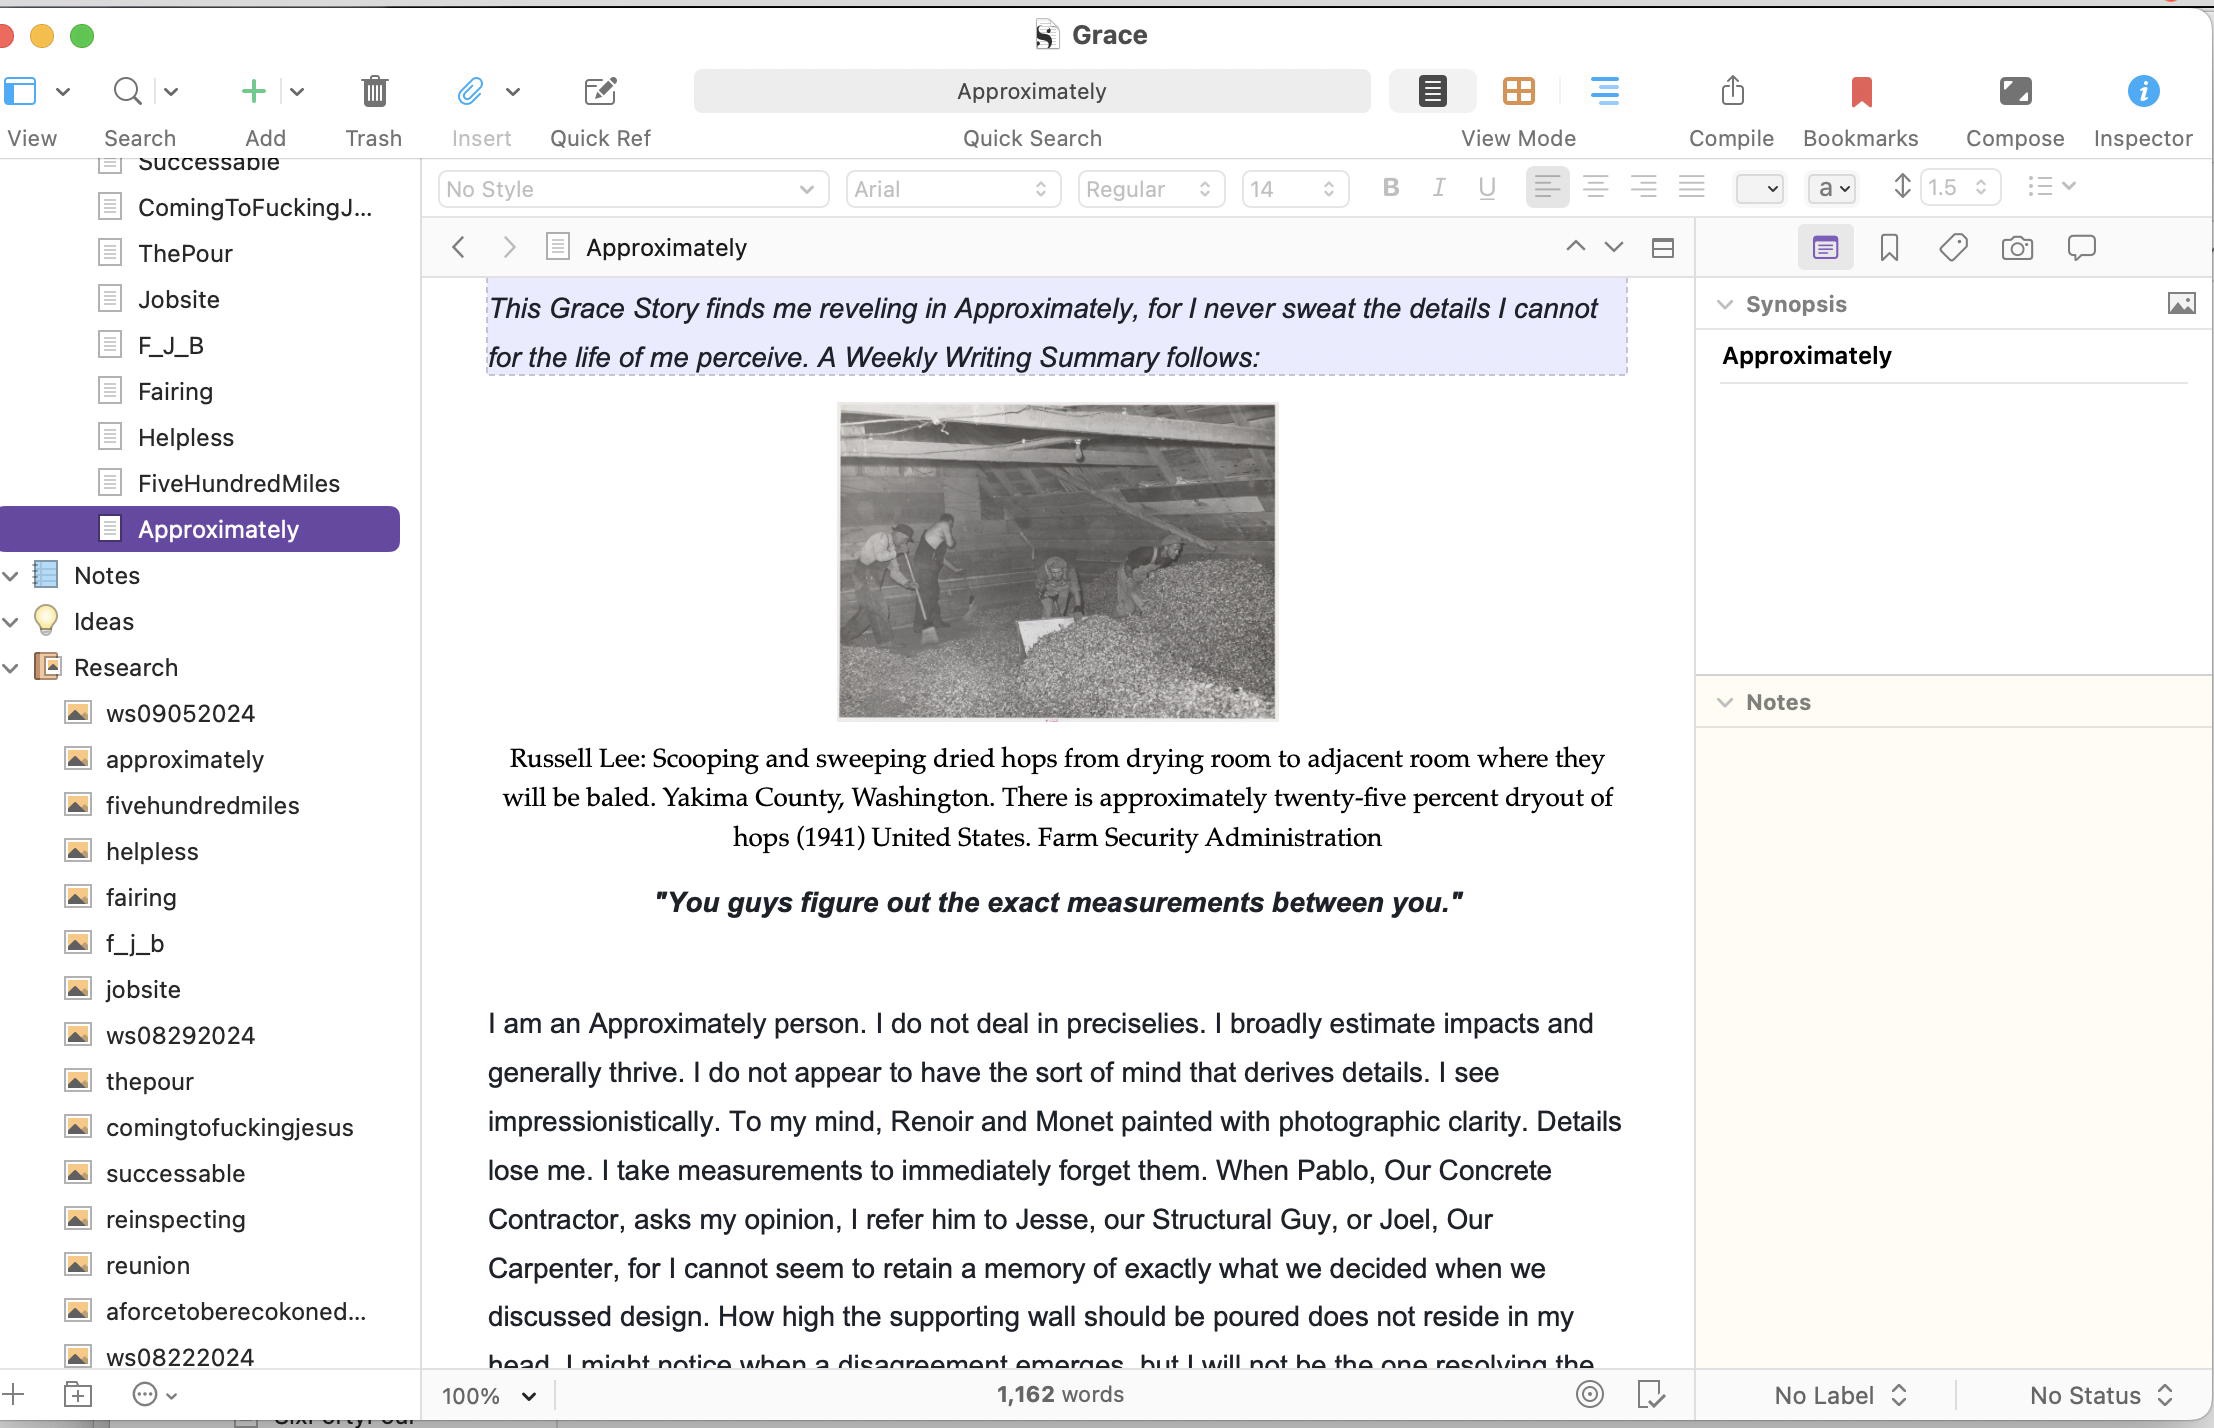Image resolution: width=2214 pixels, height=1428 pixels.
Task: Go forward in editor history
Action: [509, 247]
